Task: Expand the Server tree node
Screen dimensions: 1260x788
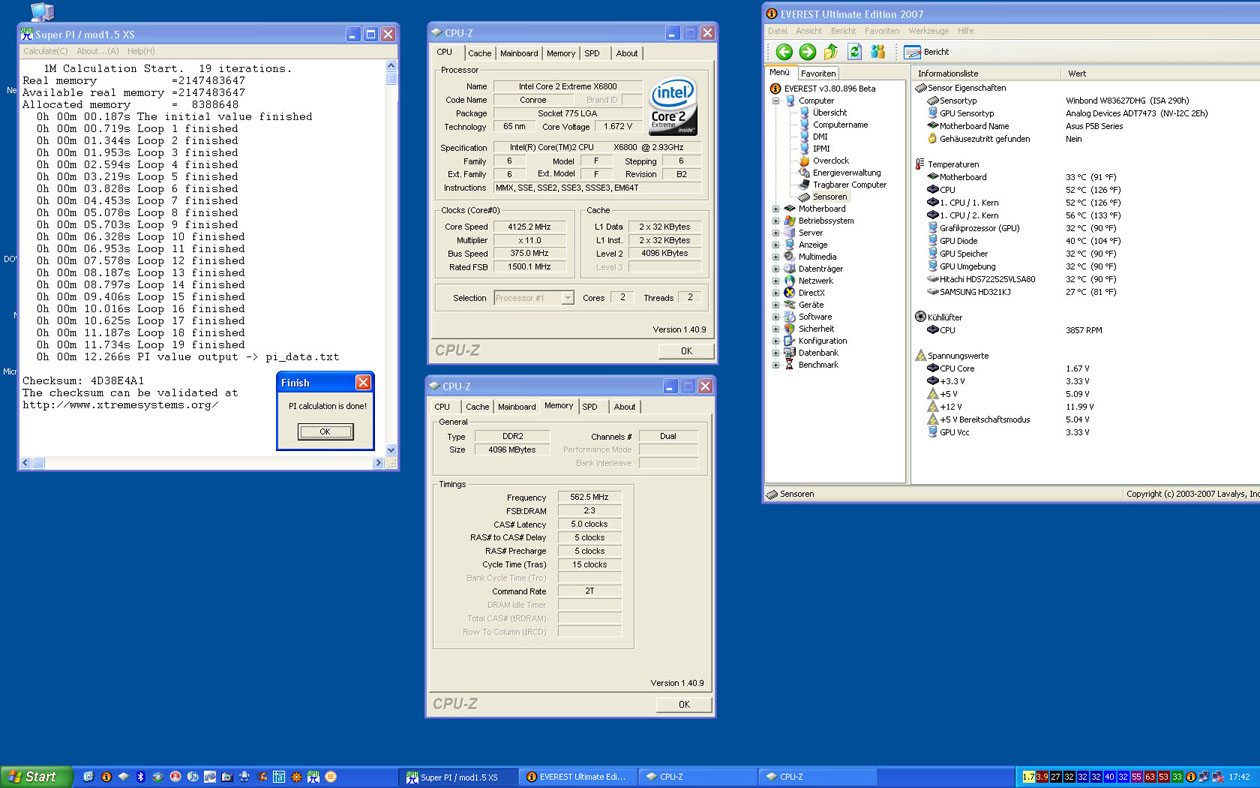Action: tap(776, 233)
